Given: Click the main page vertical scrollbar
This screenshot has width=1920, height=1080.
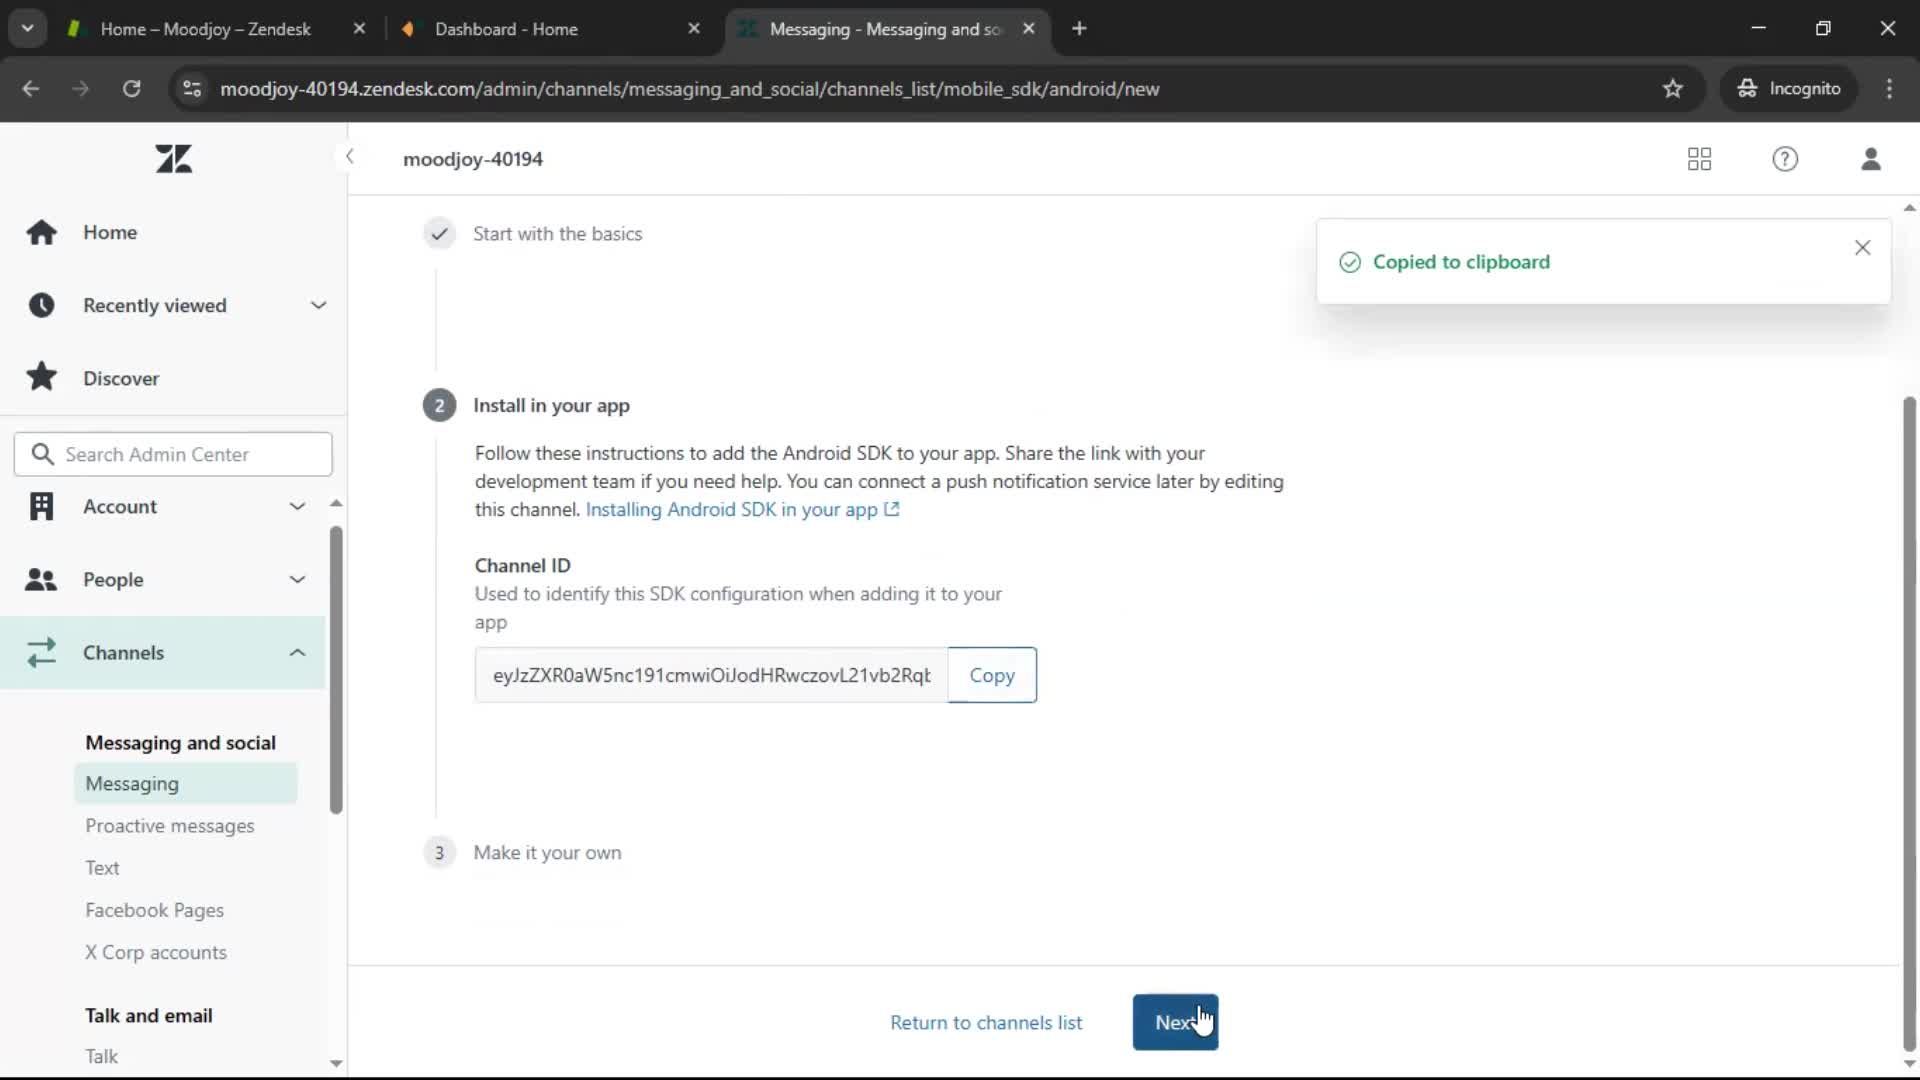Looking at the screenshot, I should tap(1909, 725).
